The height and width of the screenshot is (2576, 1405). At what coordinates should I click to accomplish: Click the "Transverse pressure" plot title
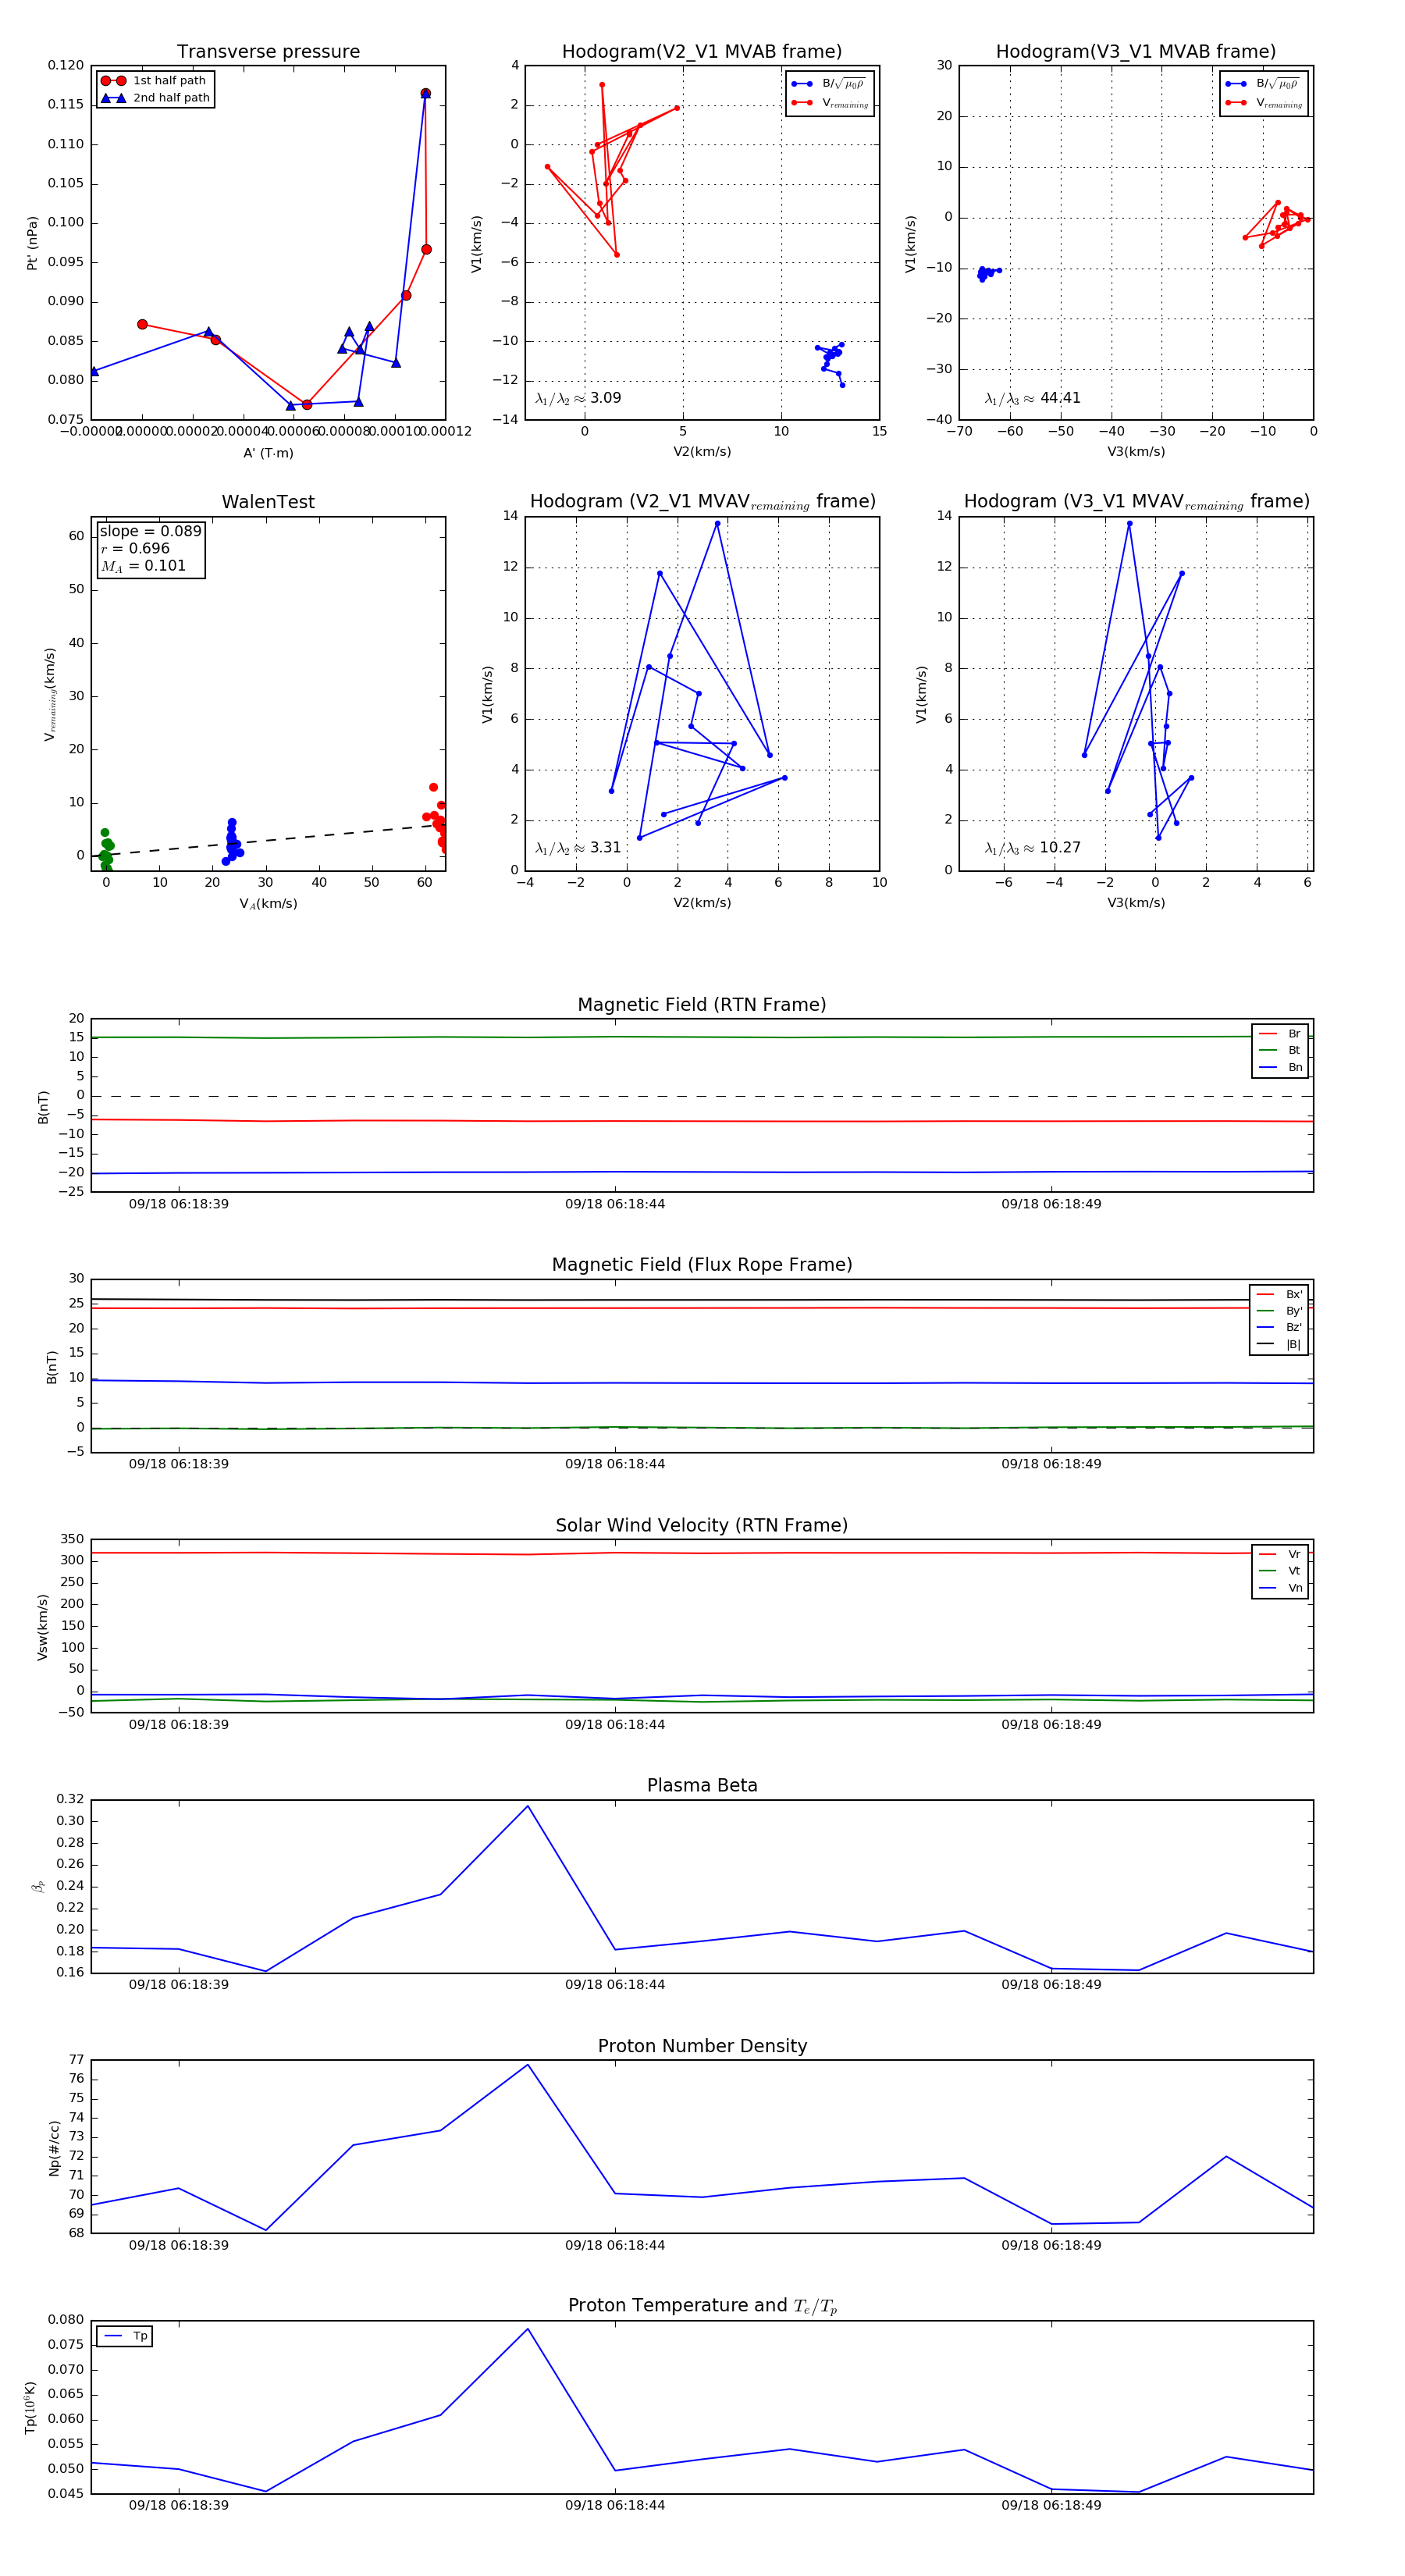point(268,52)
